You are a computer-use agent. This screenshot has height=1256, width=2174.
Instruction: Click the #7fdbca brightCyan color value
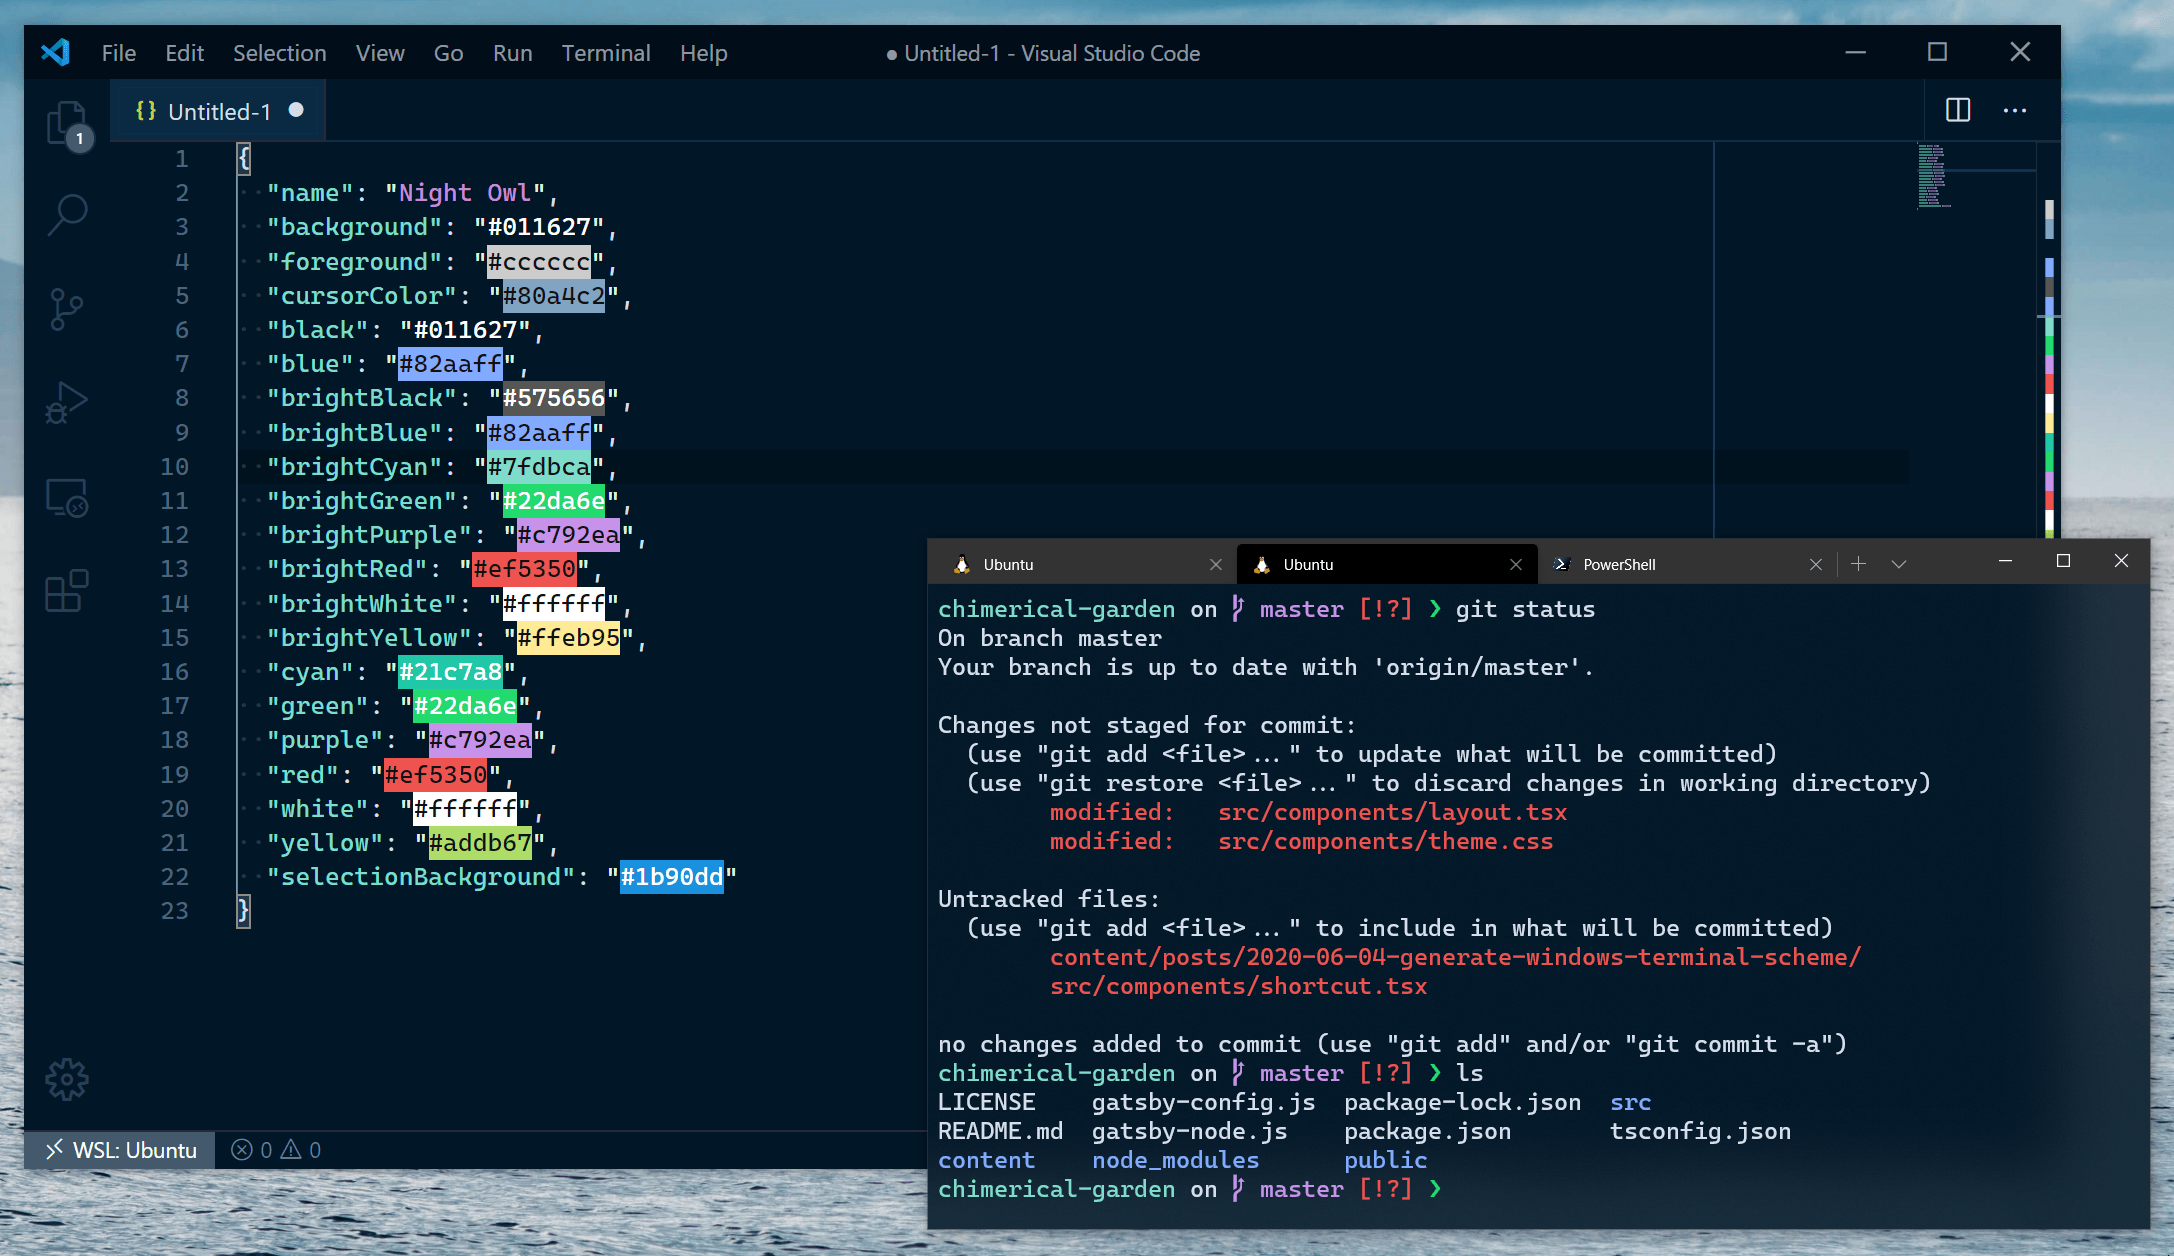[539, 467]
